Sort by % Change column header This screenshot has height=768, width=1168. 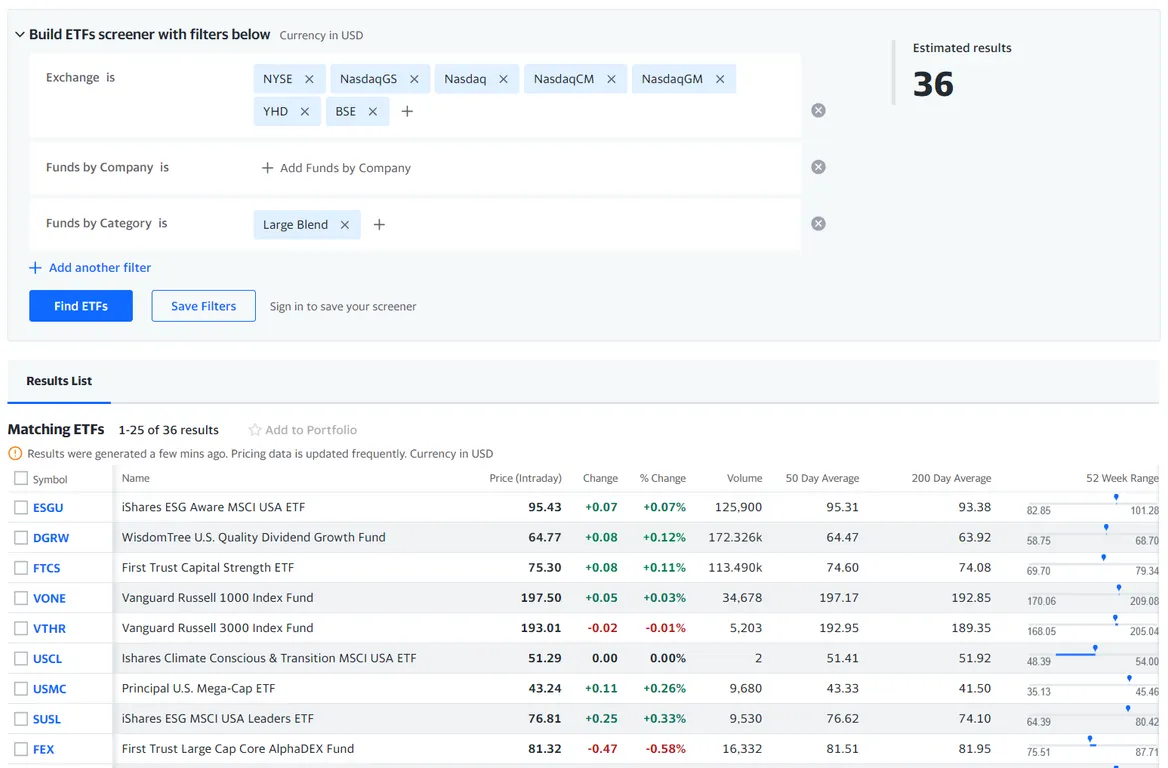tap(662, 478)
